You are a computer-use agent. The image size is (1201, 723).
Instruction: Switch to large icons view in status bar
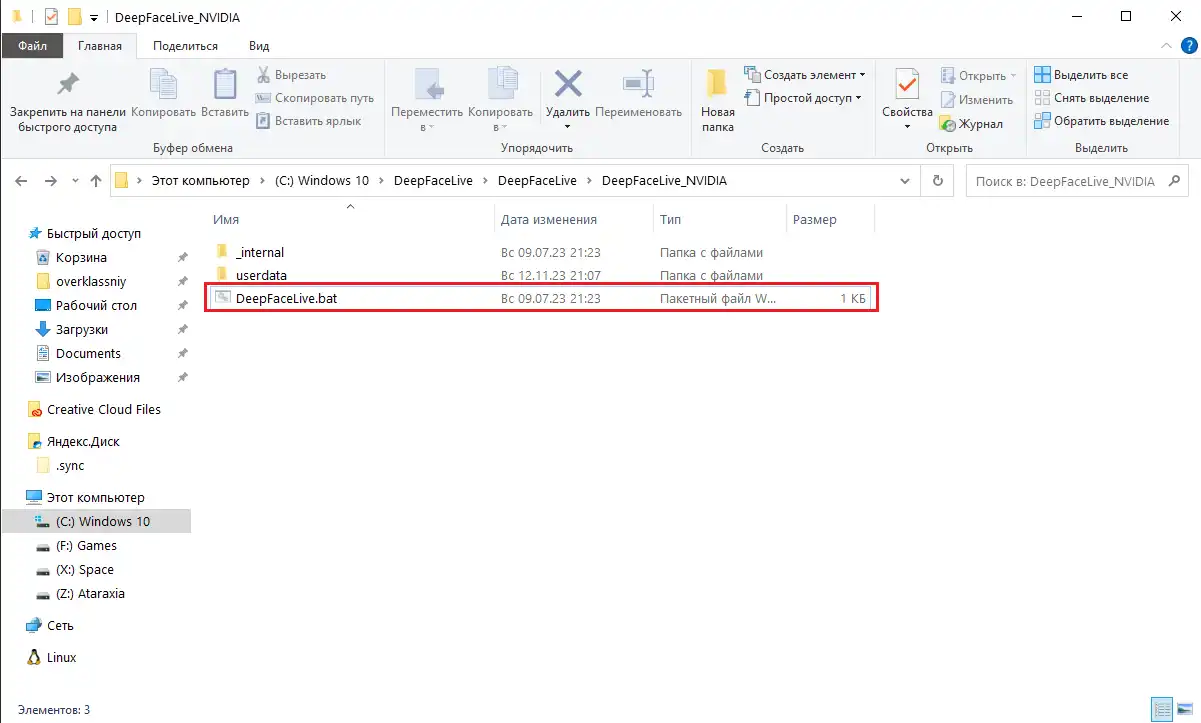[x=1183, y=709]
